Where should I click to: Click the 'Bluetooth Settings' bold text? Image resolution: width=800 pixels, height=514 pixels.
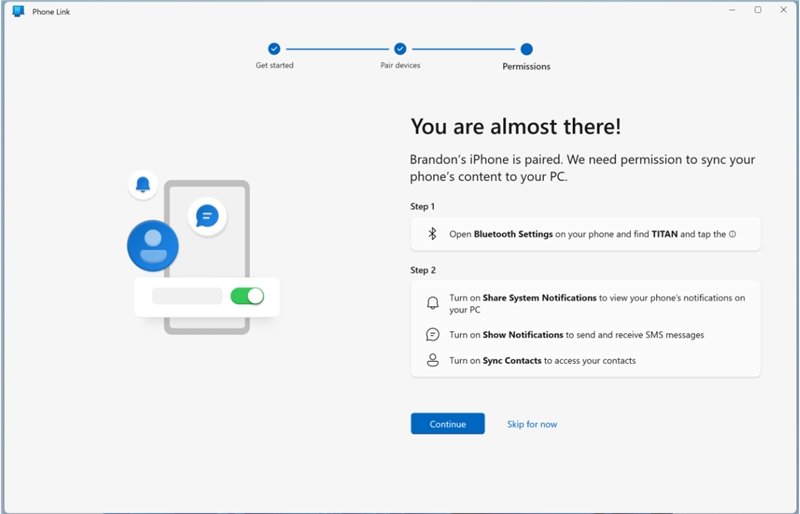(513, 234)
